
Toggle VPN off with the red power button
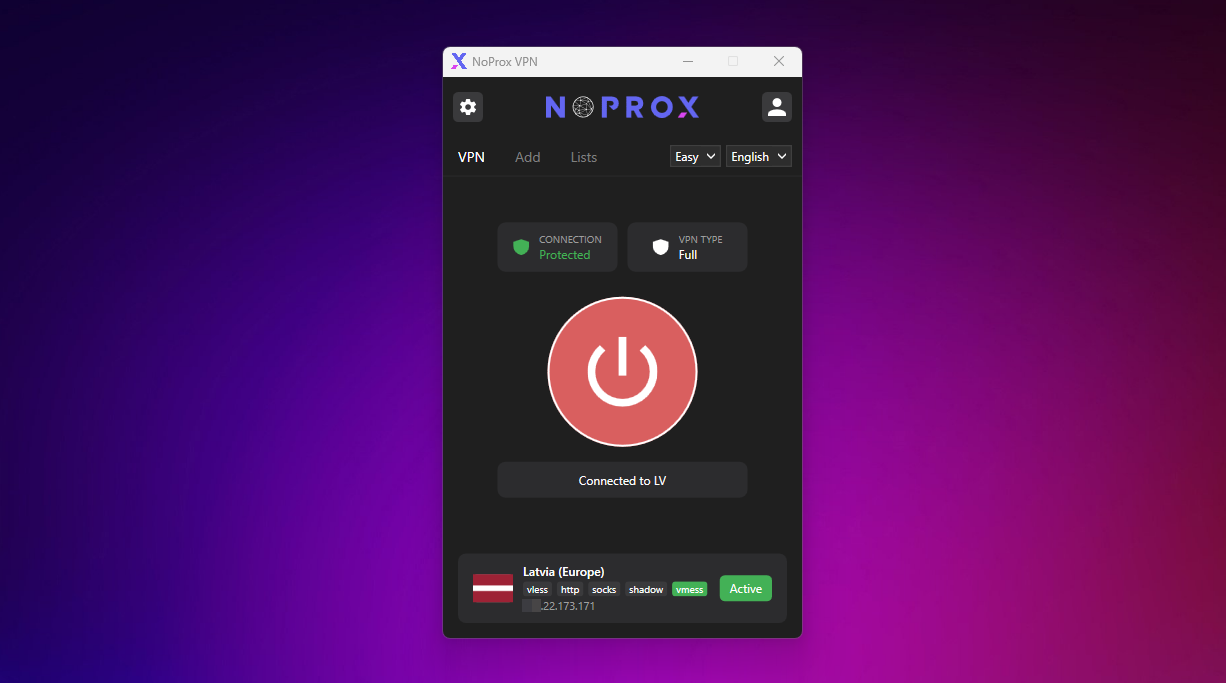pyautogui.click(x=622, y=372)
